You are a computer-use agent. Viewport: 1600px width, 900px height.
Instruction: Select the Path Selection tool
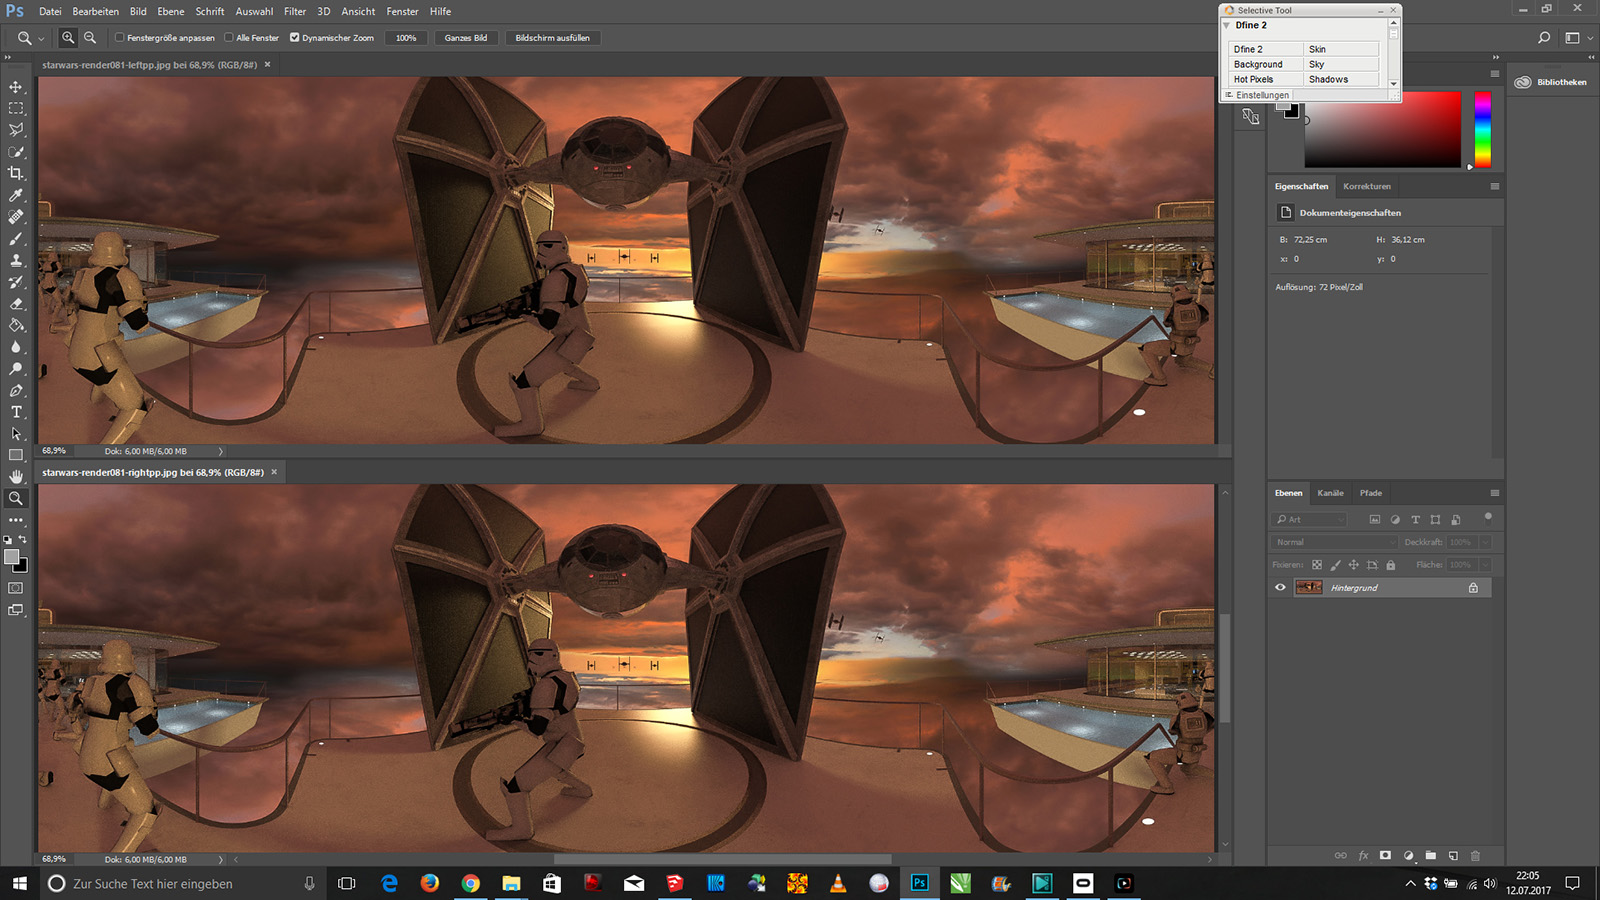[16, 434]
